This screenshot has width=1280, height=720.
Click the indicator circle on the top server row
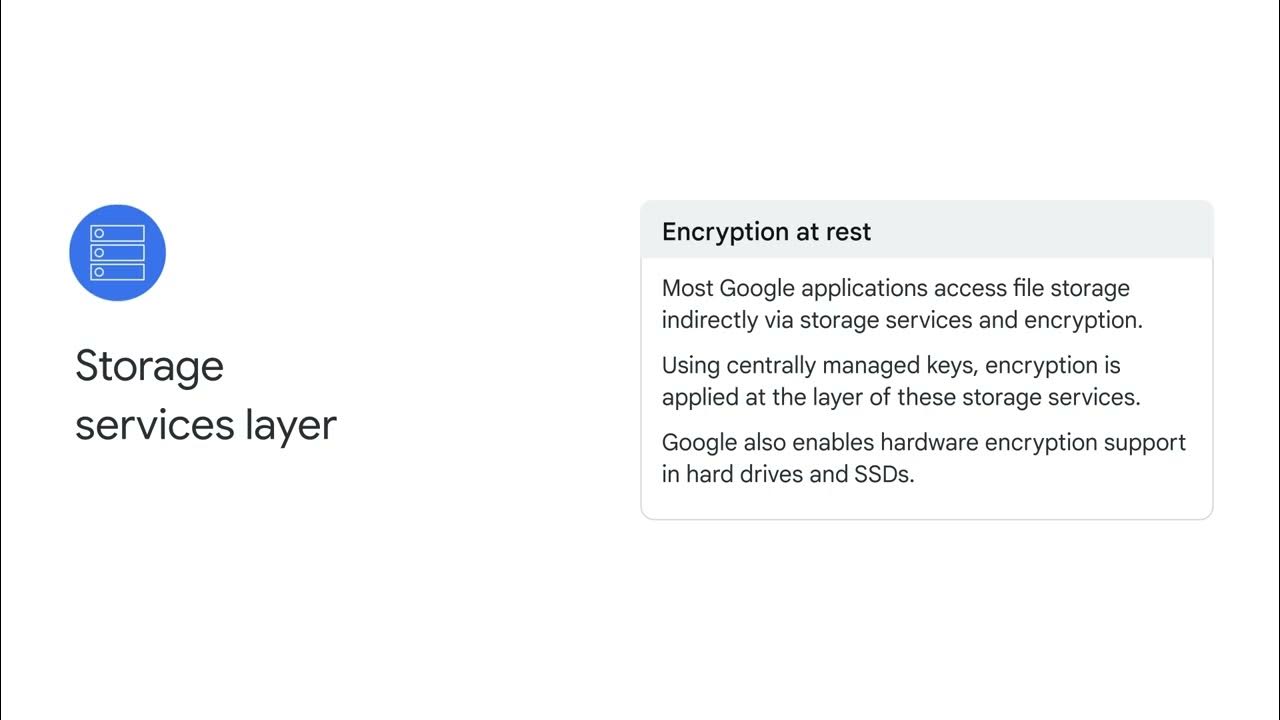[x=99, y=234]
